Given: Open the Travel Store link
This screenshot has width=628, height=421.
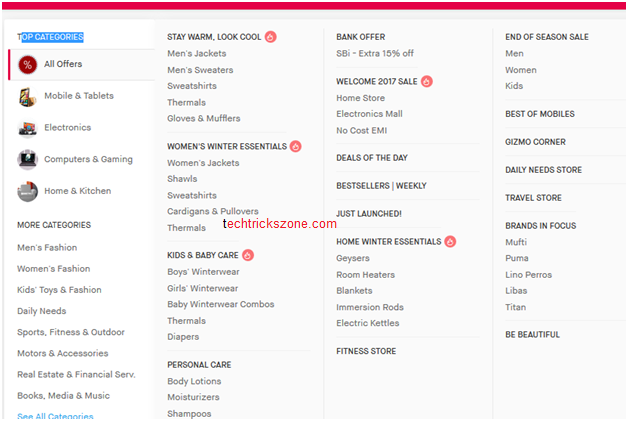Looking at the screenshot, I should (533, 198).
